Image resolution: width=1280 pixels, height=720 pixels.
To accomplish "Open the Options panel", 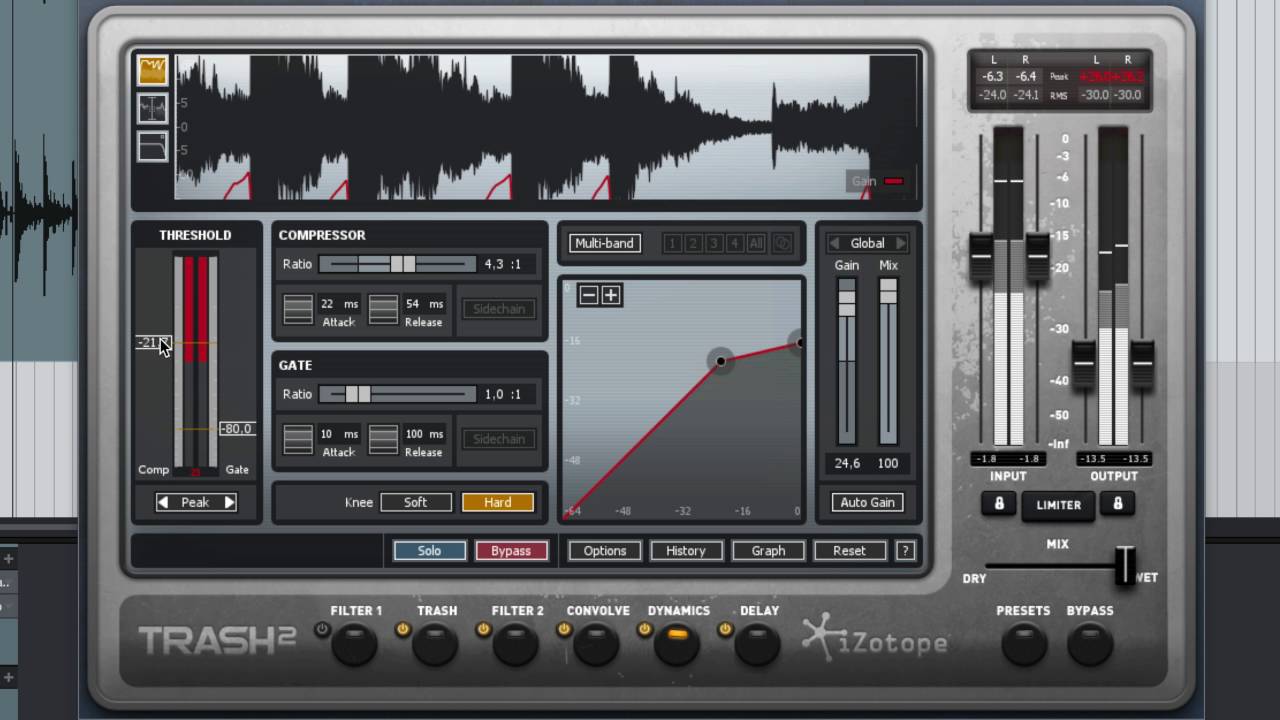I will click(x=605, y=551).
